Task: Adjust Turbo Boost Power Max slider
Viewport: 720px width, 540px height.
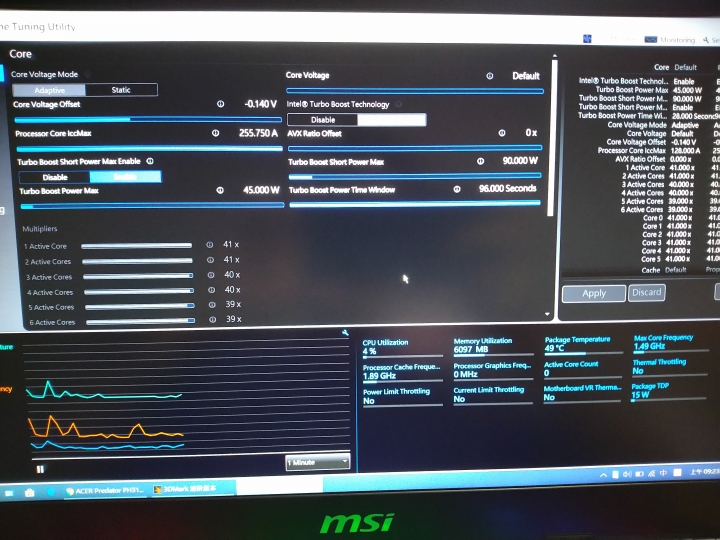Action: [152, 206]
